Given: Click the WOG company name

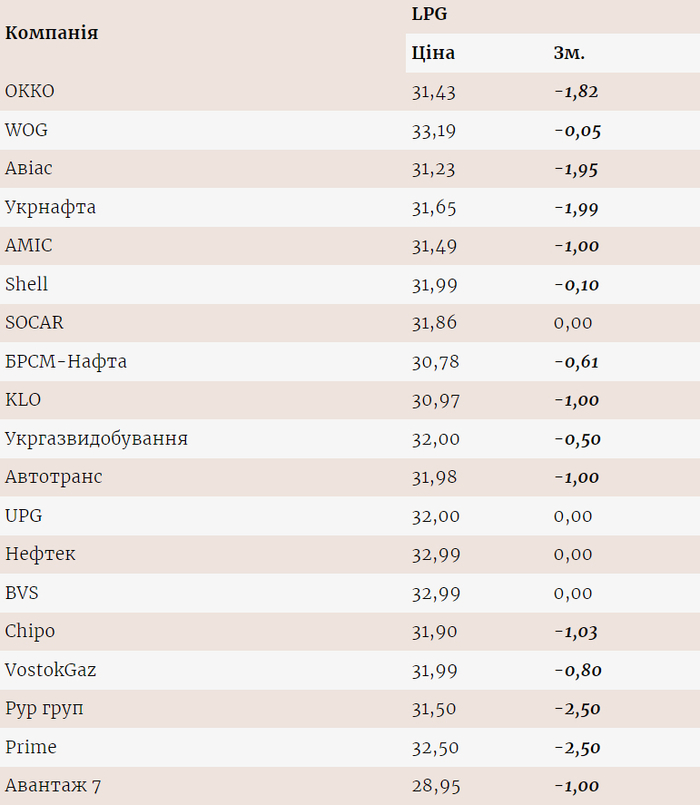Looking at the screenshot, I should point(26,130).
